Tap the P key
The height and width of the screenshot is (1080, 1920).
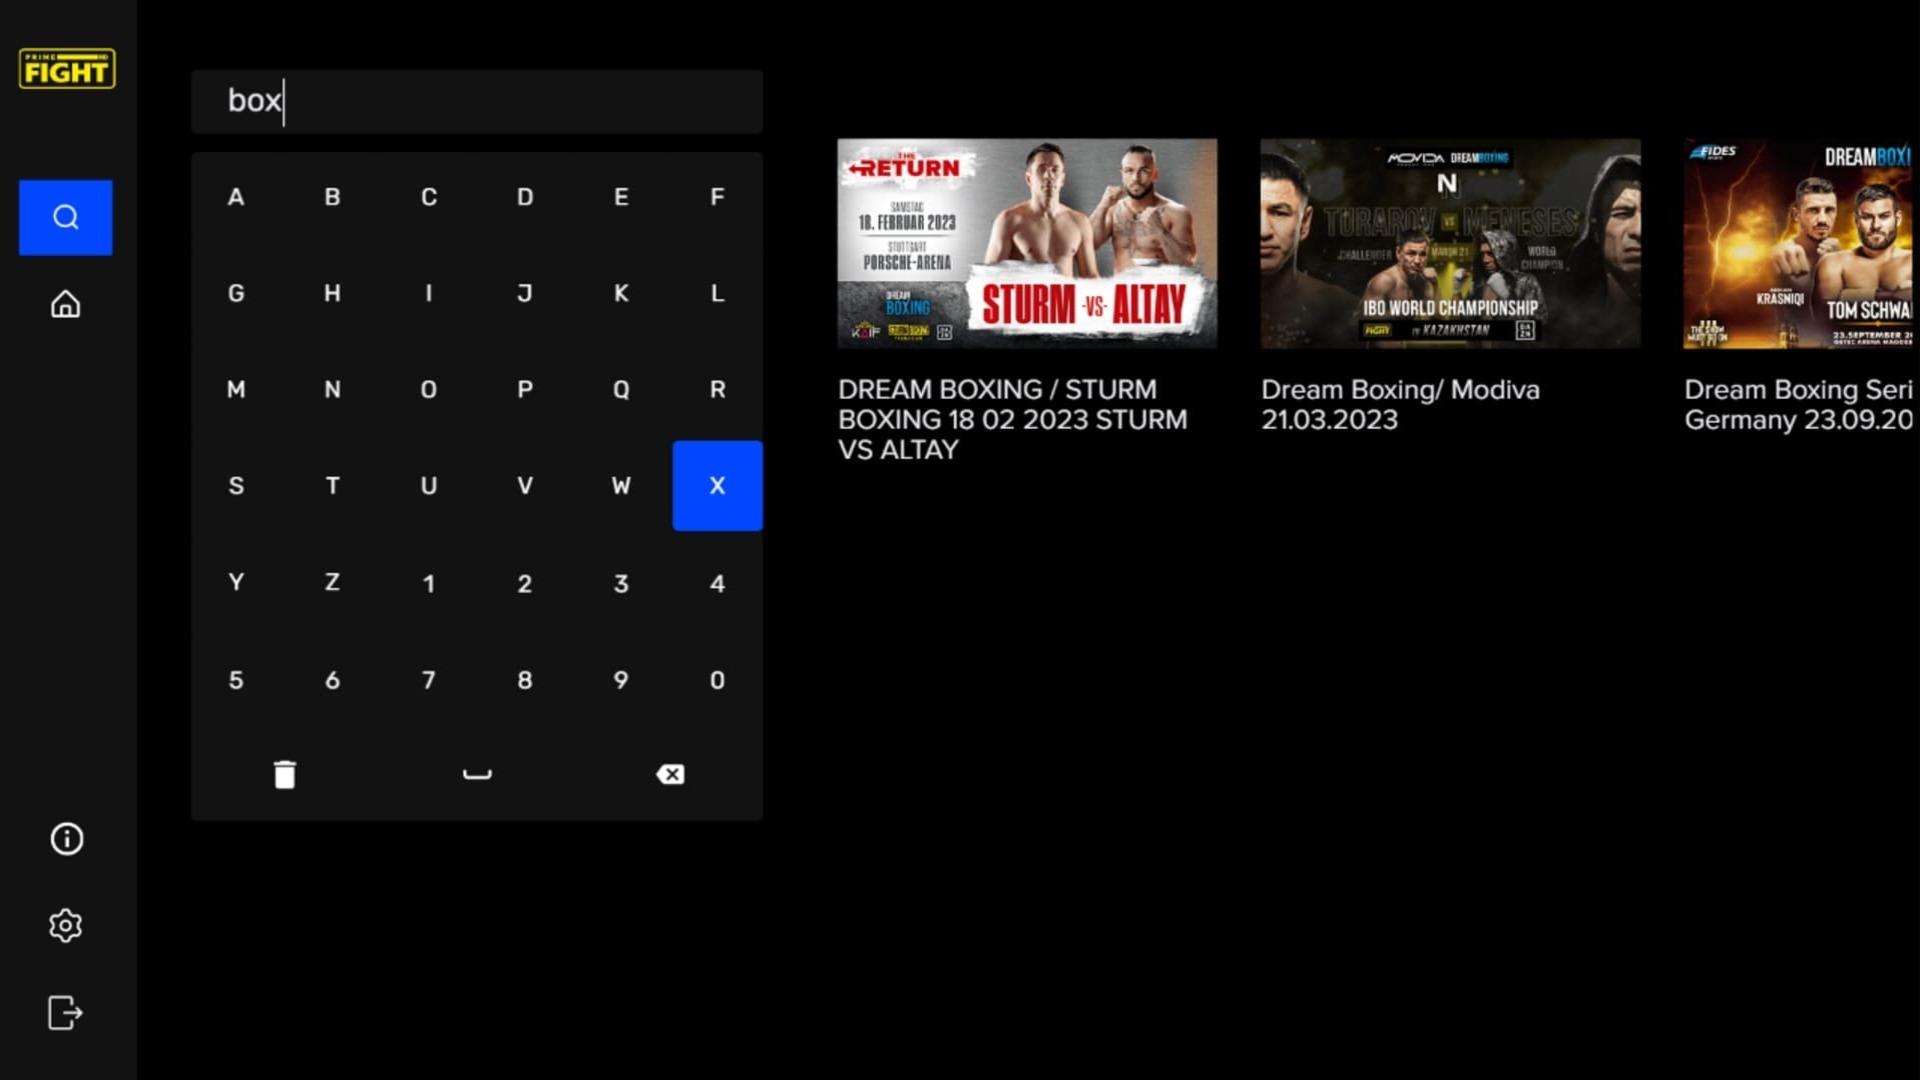(525, 389)
